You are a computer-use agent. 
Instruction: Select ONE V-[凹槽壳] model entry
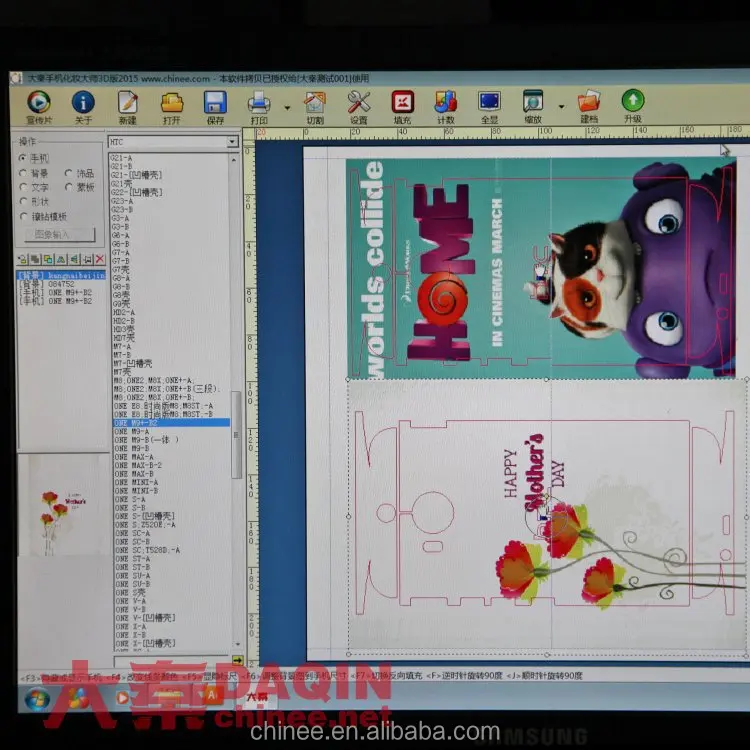coord(145,618)
